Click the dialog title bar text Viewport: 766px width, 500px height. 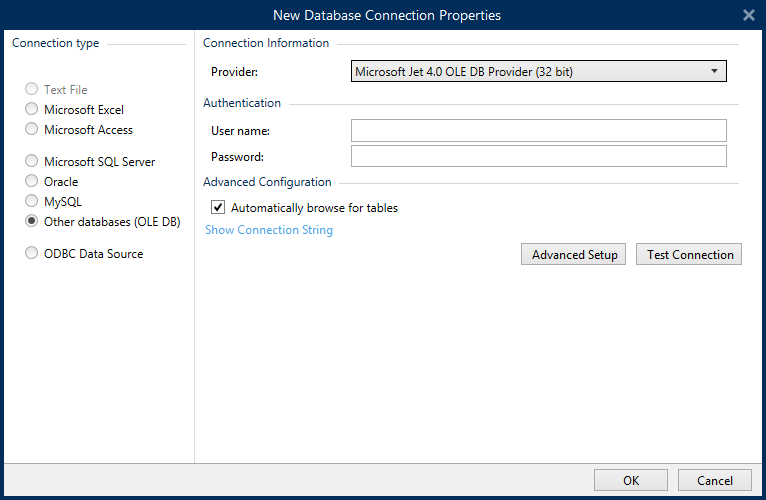(x=387, y=15)
